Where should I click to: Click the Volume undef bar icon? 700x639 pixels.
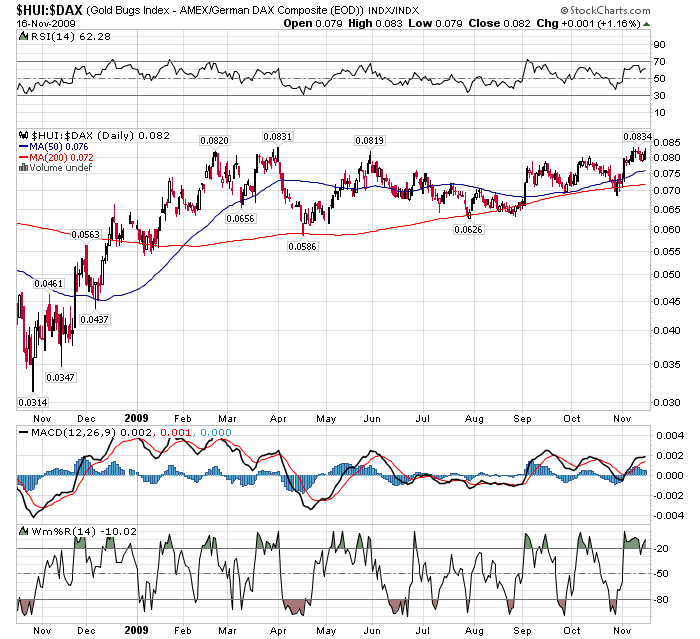[24, 167]
